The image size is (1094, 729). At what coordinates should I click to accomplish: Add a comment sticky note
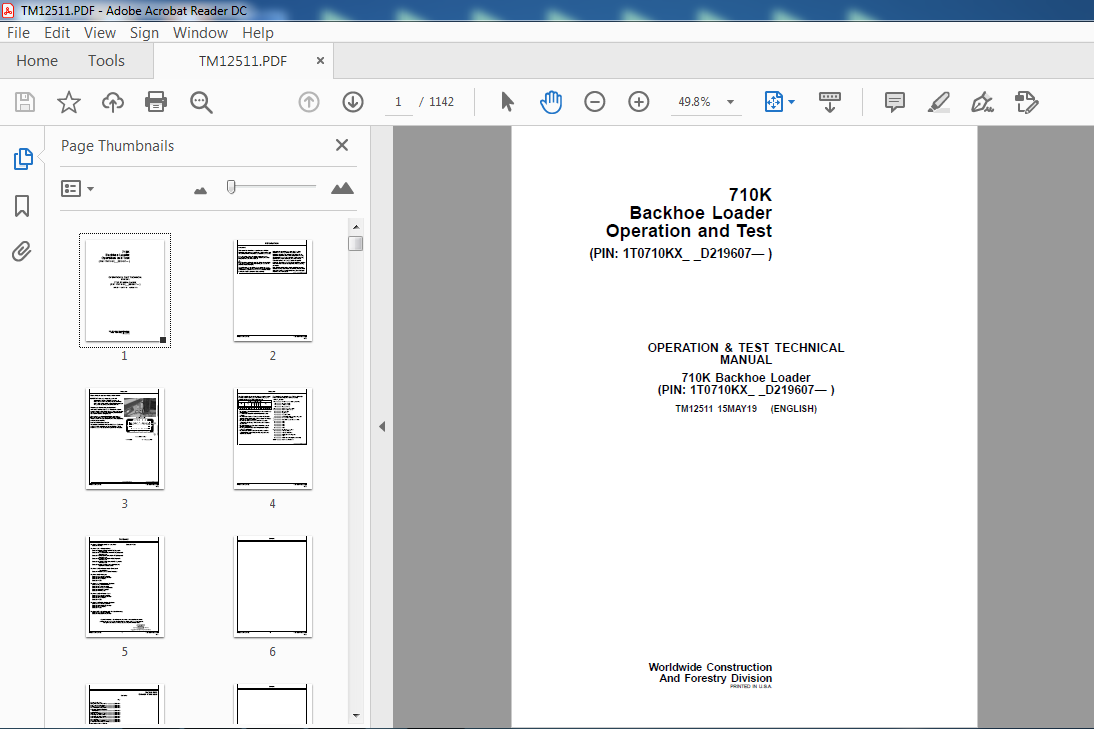[894, 102]
